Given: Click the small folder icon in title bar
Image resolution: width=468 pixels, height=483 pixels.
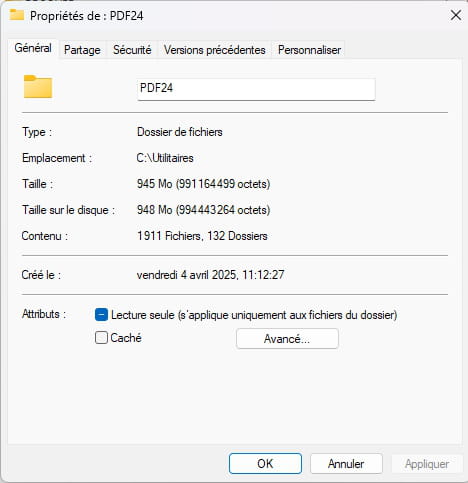Looking at the screenshot, I should coord(17,15).
